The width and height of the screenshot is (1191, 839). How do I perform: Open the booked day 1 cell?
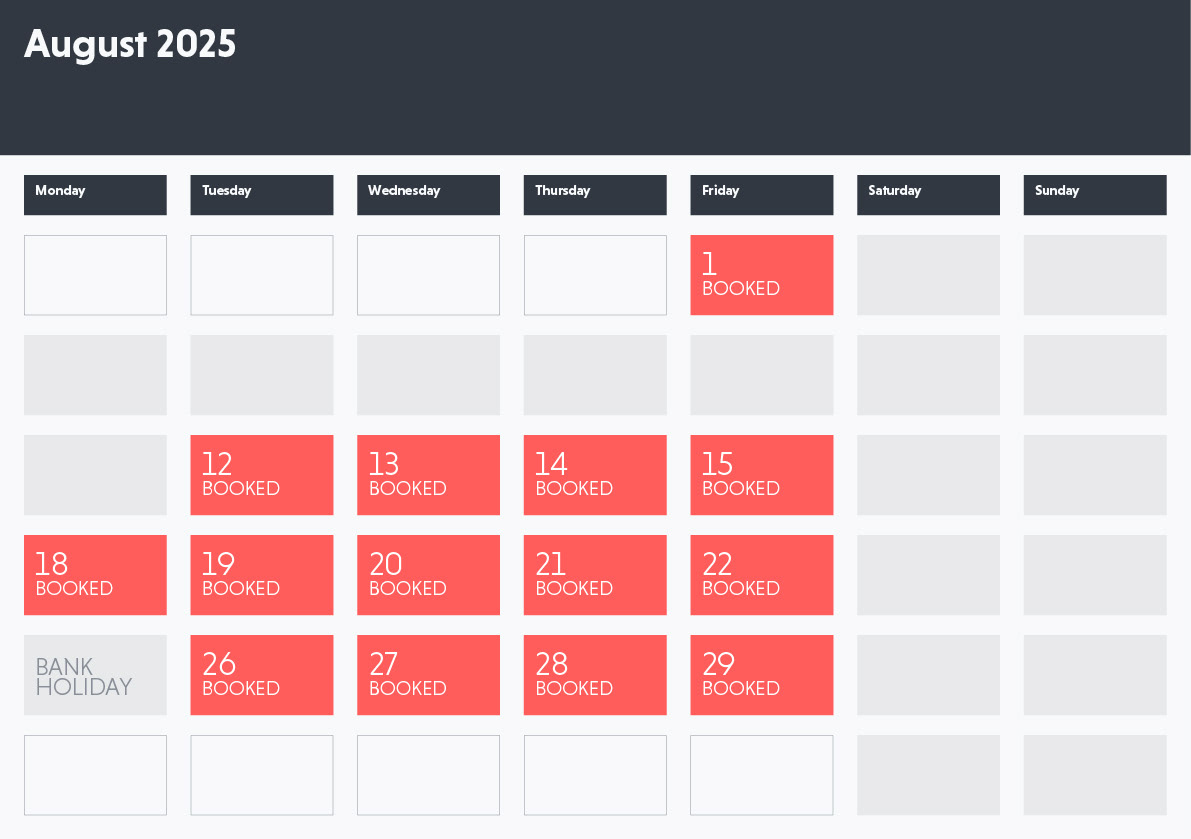[x=761, y=275]
